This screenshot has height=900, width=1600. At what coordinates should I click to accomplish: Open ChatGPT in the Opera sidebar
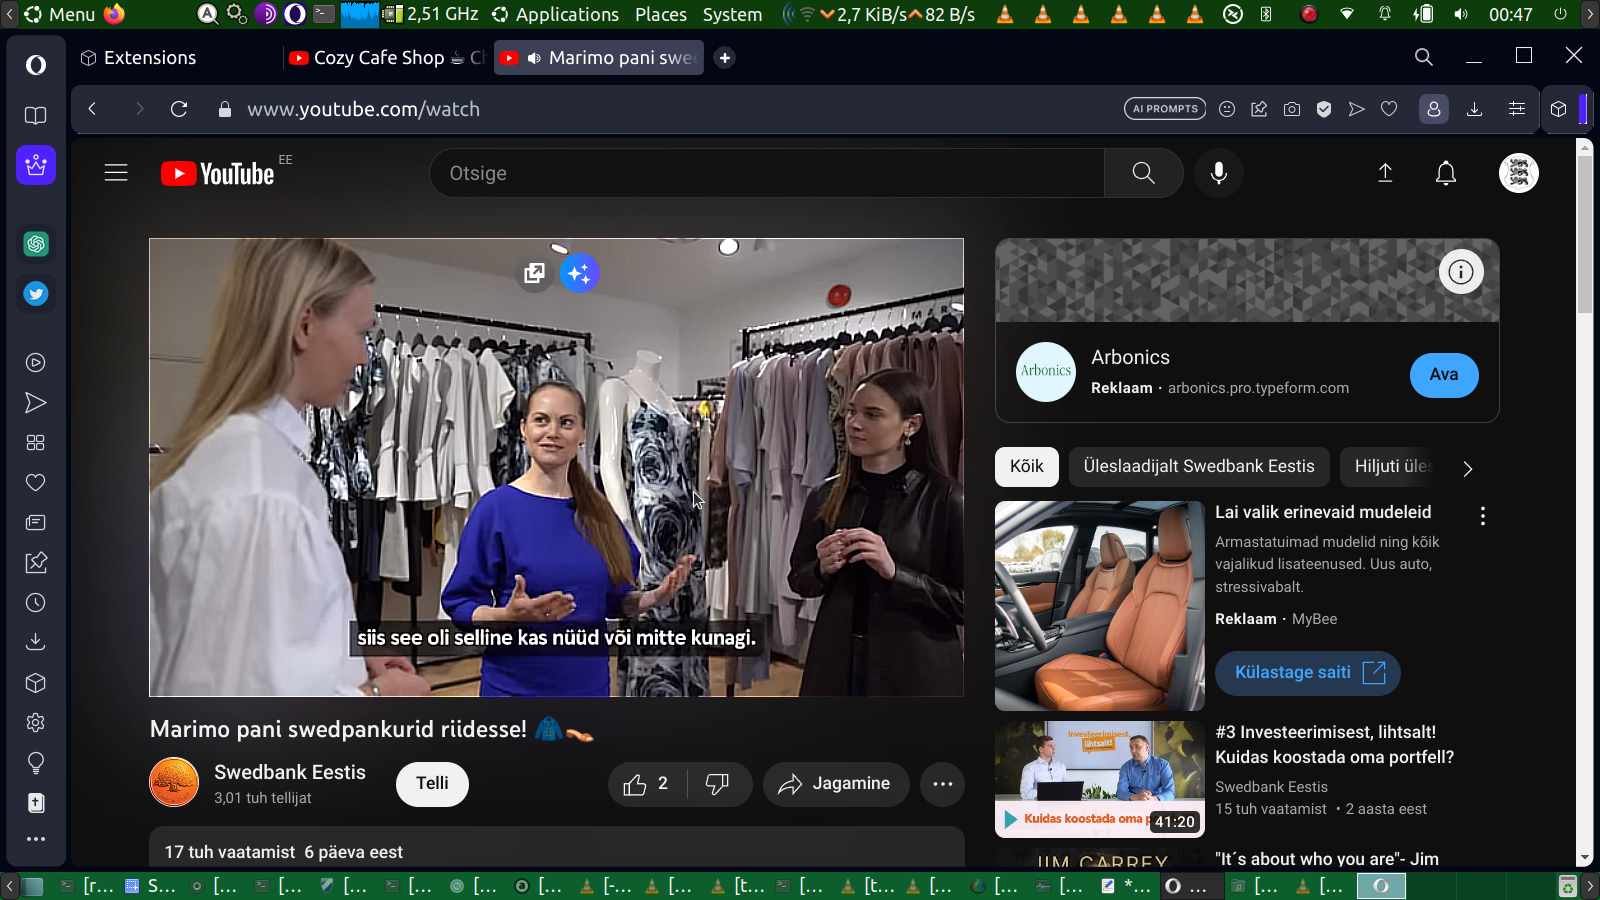36,244
